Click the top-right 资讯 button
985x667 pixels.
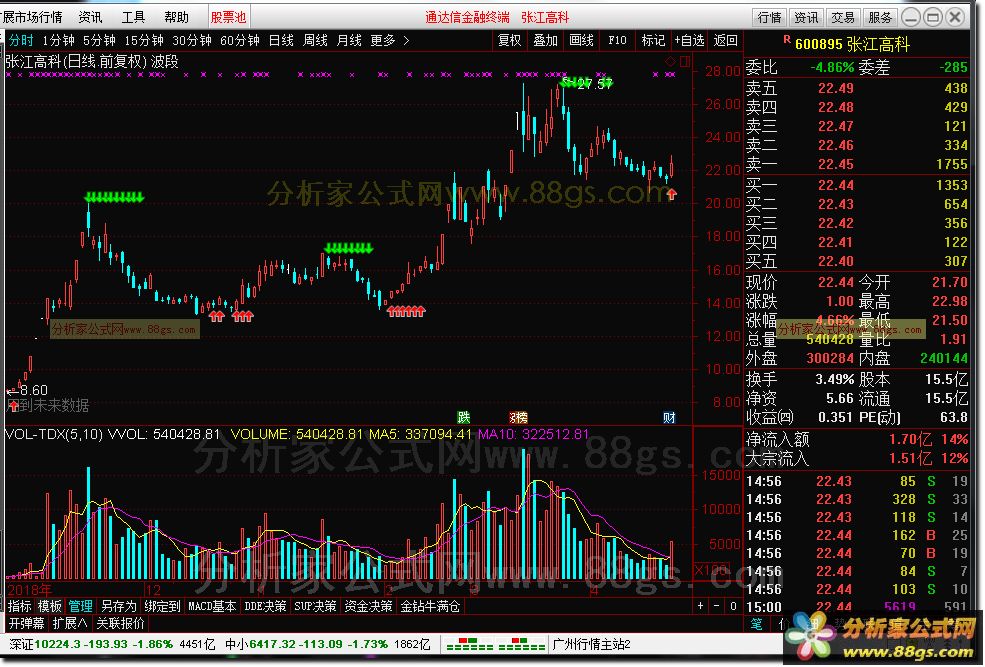click(x=806, y=18)
